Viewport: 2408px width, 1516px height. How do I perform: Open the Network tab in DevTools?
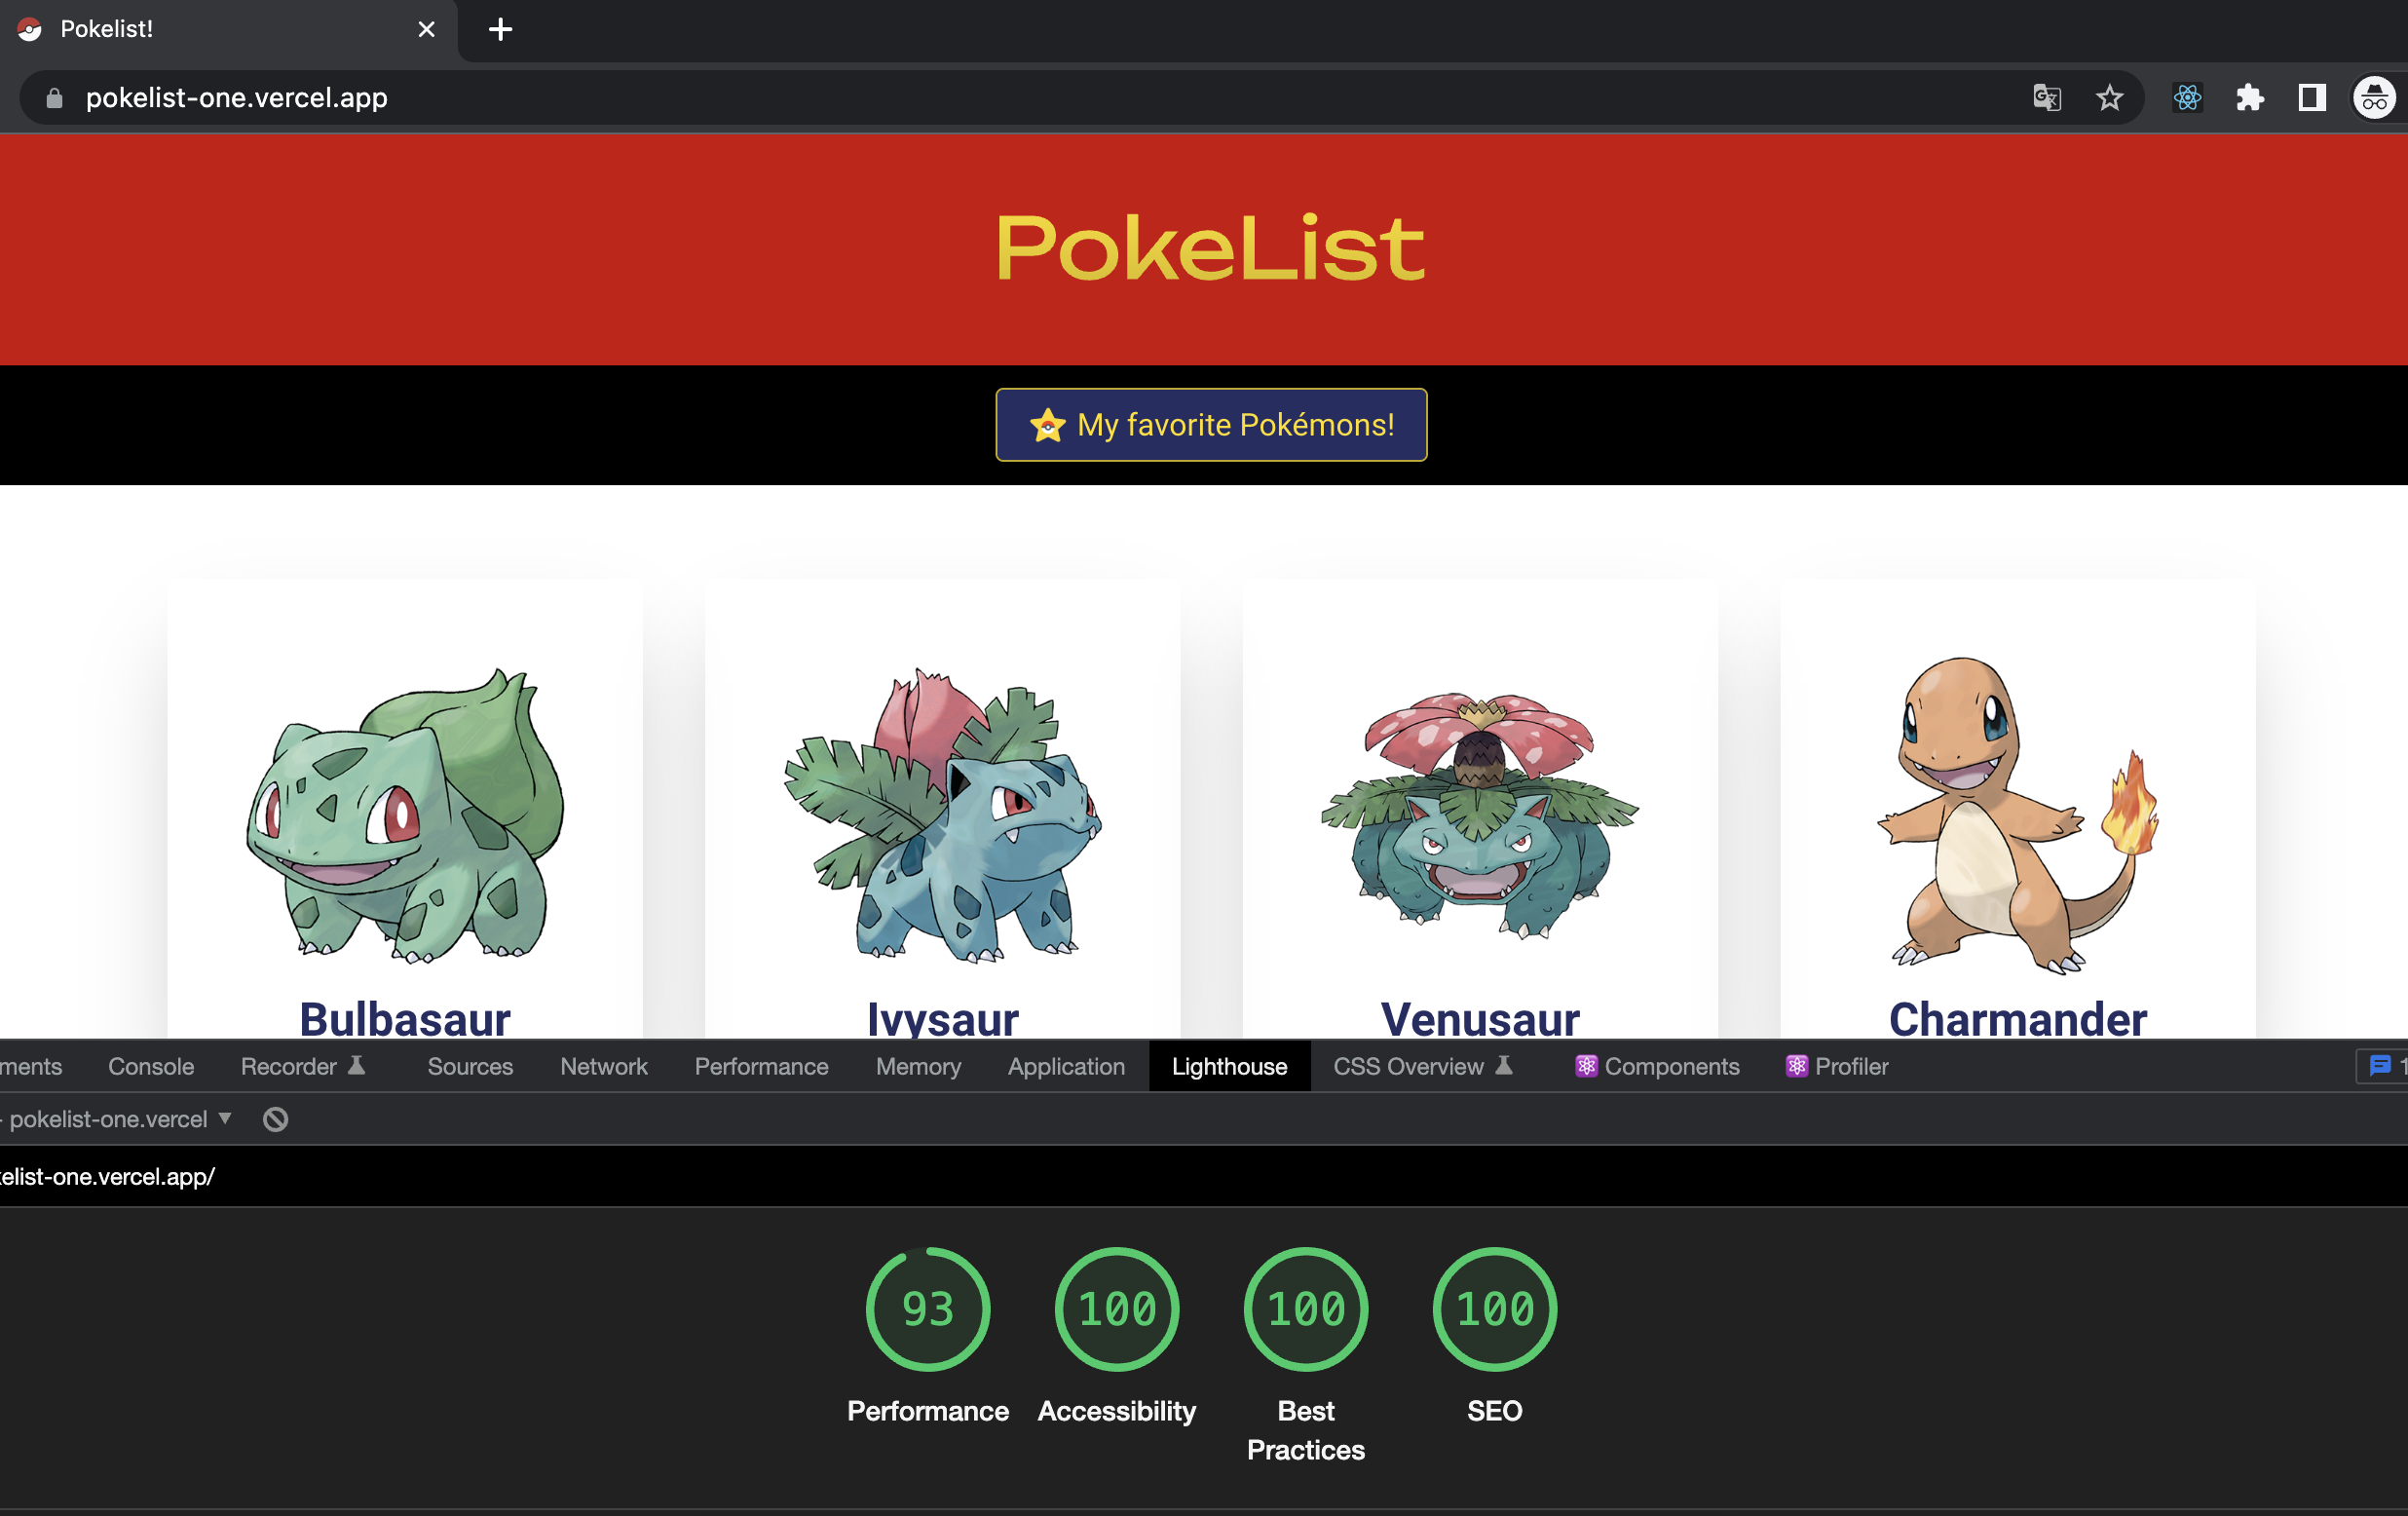coord(603,1066)
